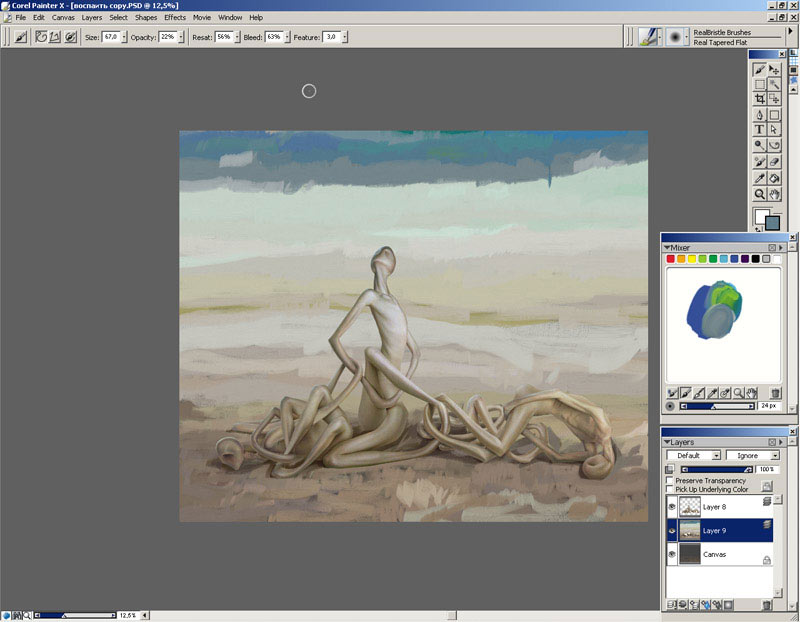Select the Grabber hand tool in toolbox
The image size is (800, 622).
775,194
